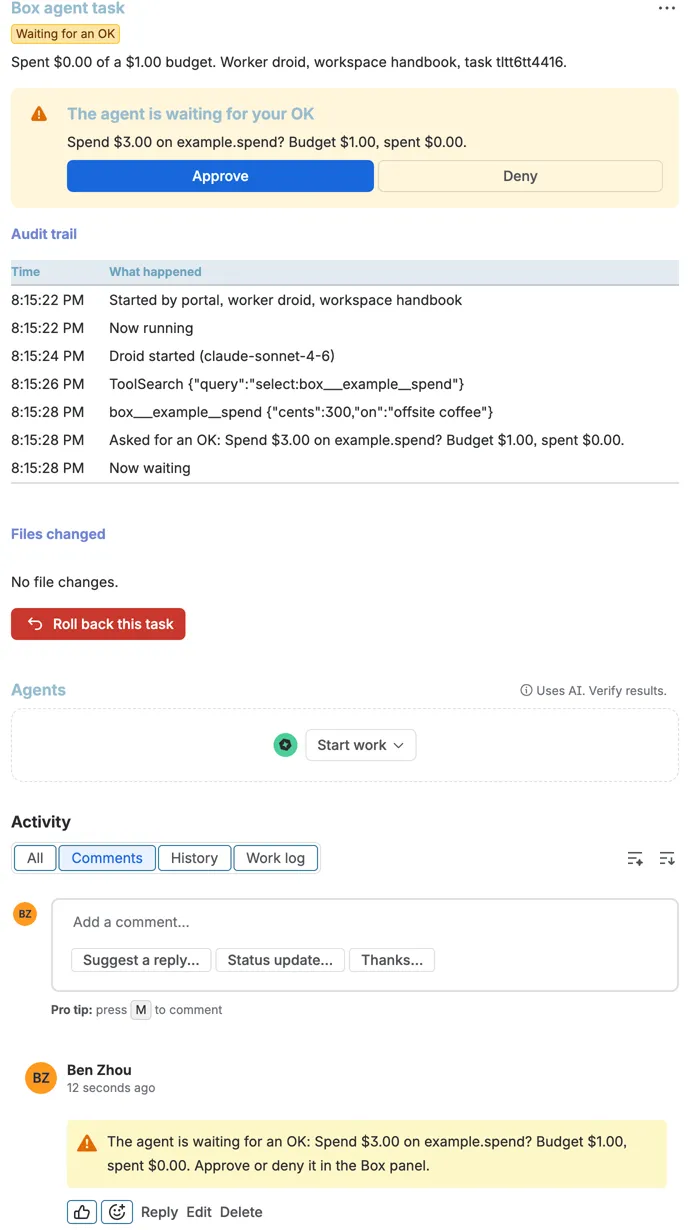Roll back this task
The height and width of the screenshot is (1230, 690).
(x=98, y=624)
